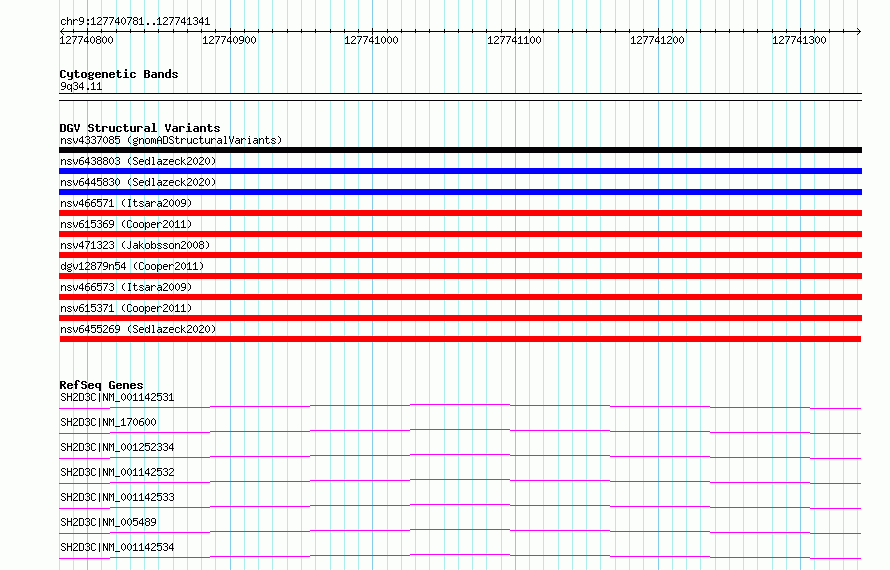The image size is (890, 570).
Task: Open variant nsv615369 (Cooper2011) label
Action: click(126, 224)
